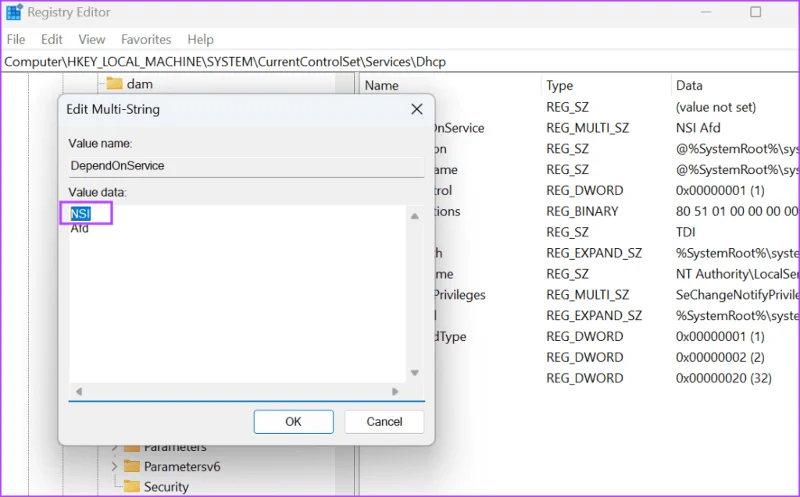Click the NSI line in Value data
The width and height of the screenshot is (800, 497).
tap(81, 213)
